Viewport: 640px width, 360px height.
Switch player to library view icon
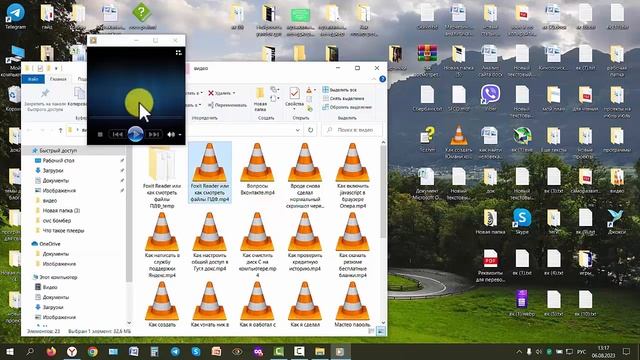(178, 53)
